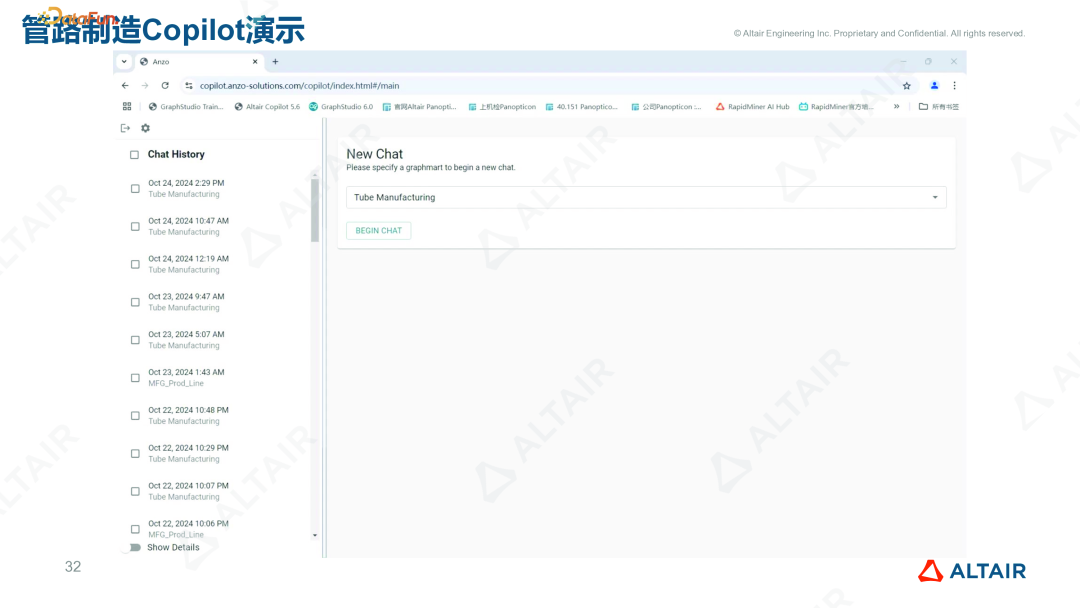Open the Chrome tab search arrow

[122, 61]
